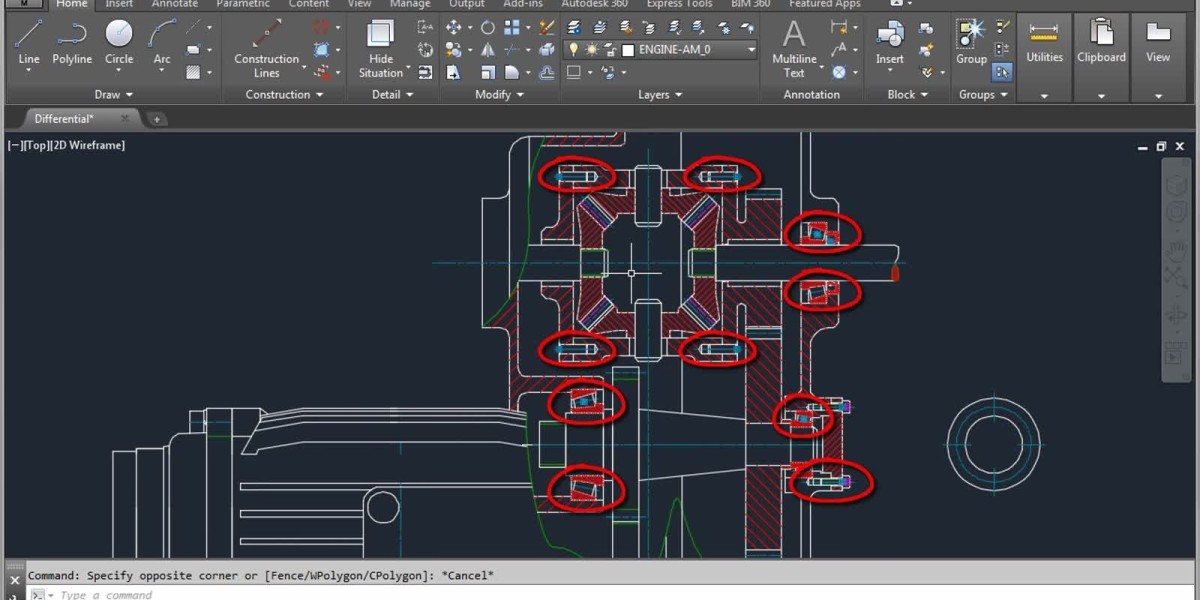Open the Annotate ribbon tab
This screenshot has height=600, width=1200.
point(174,4)
